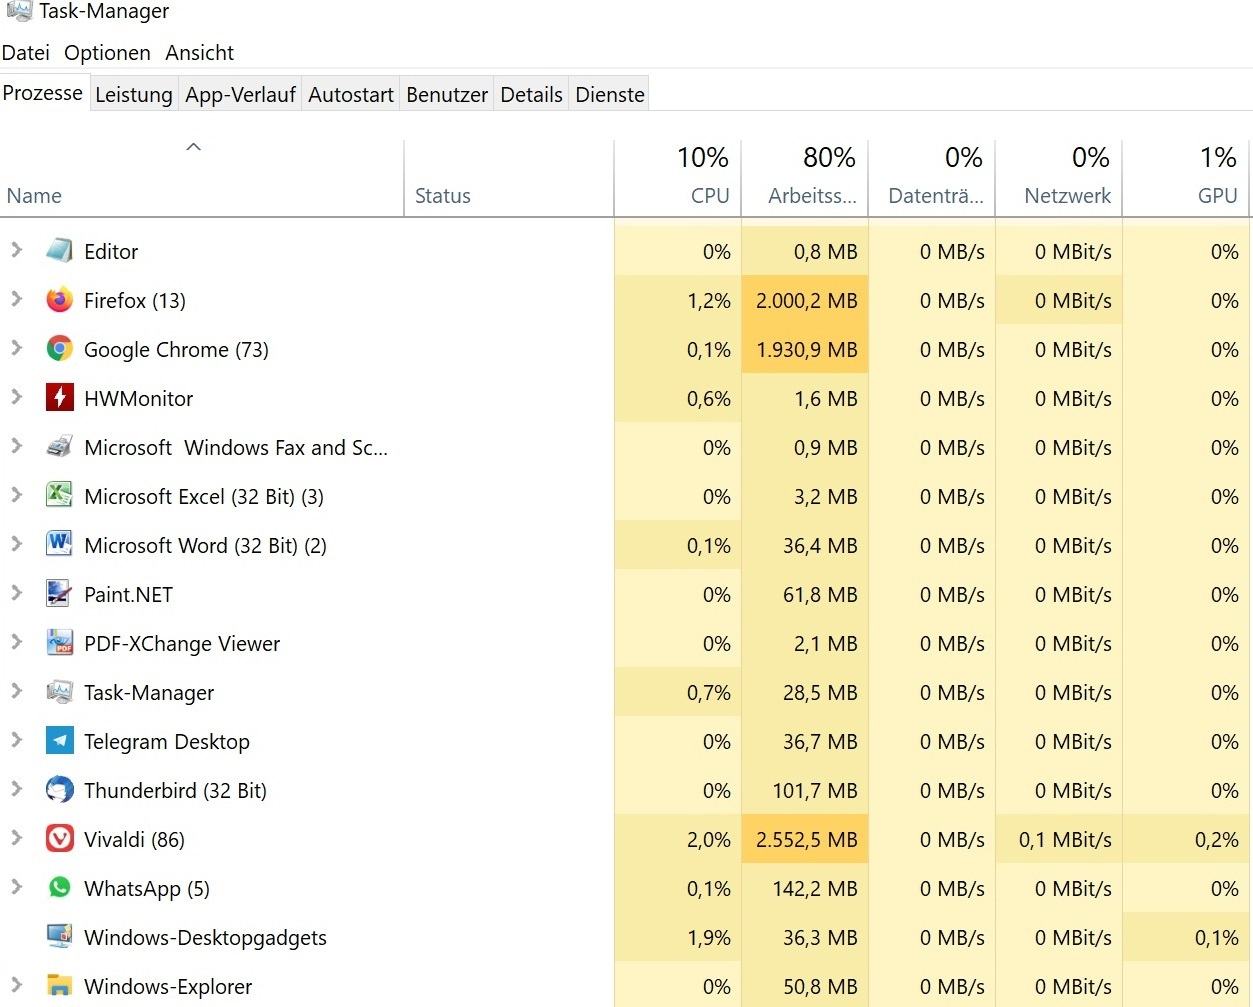
Task: Click the PDF-XChange Viewer icon
Action: [x=60, y=643]
